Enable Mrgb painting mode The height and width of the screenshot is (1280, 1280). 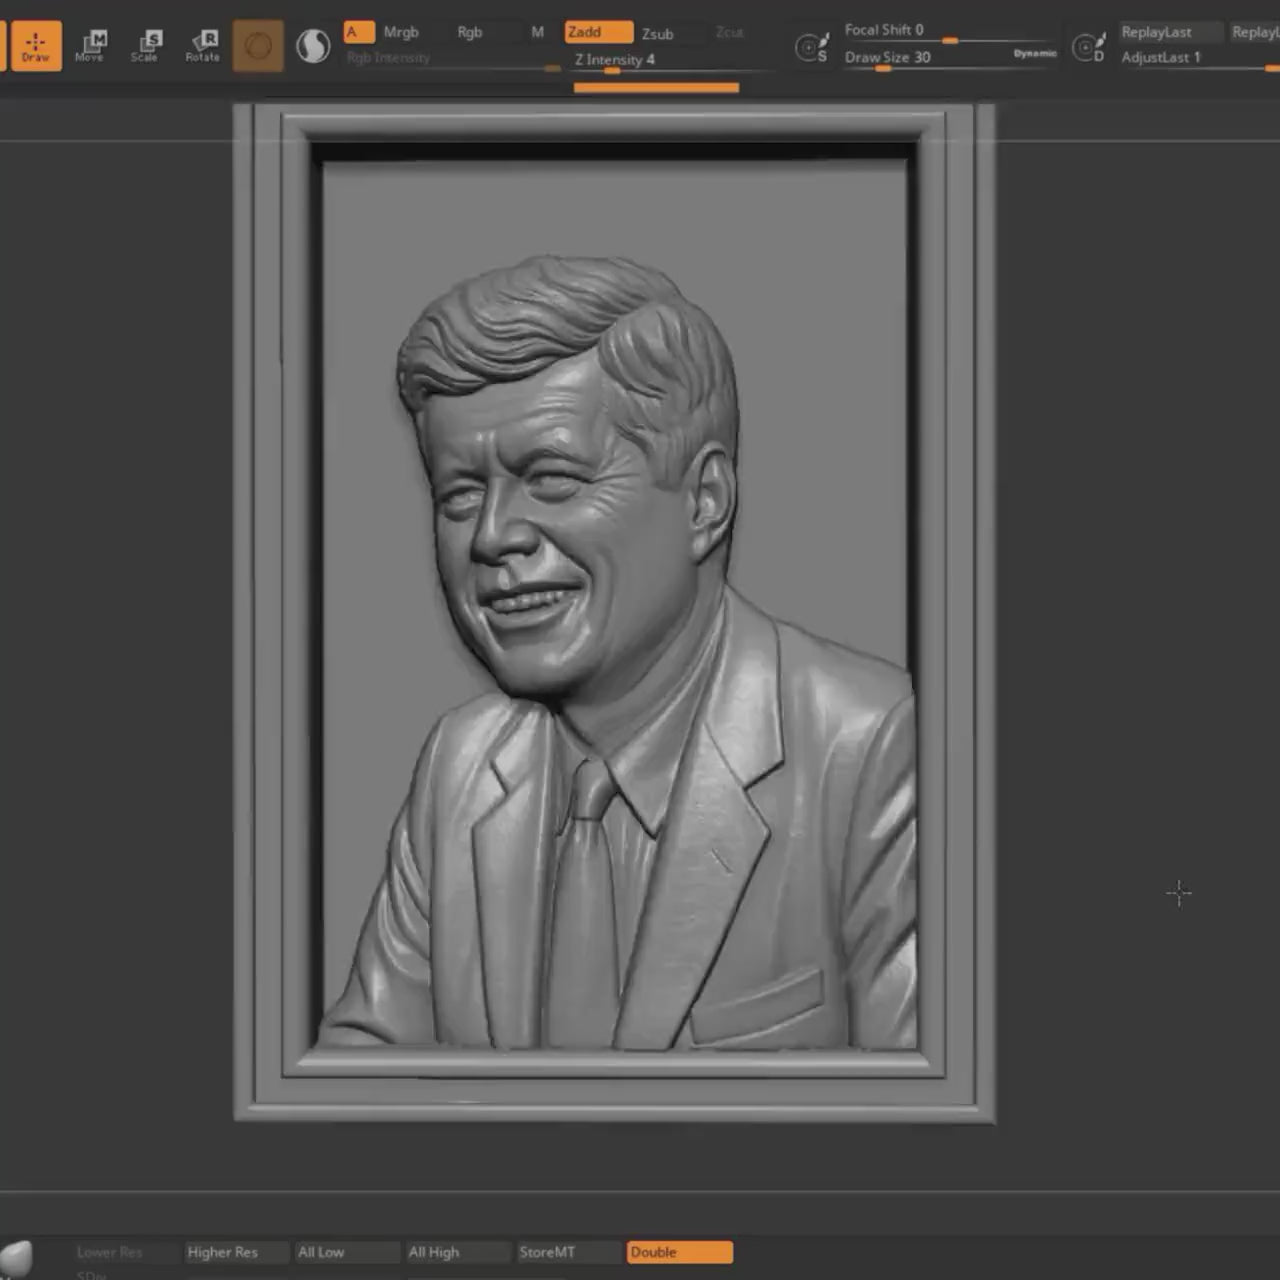pyautogui.click(x=401, y=32)
